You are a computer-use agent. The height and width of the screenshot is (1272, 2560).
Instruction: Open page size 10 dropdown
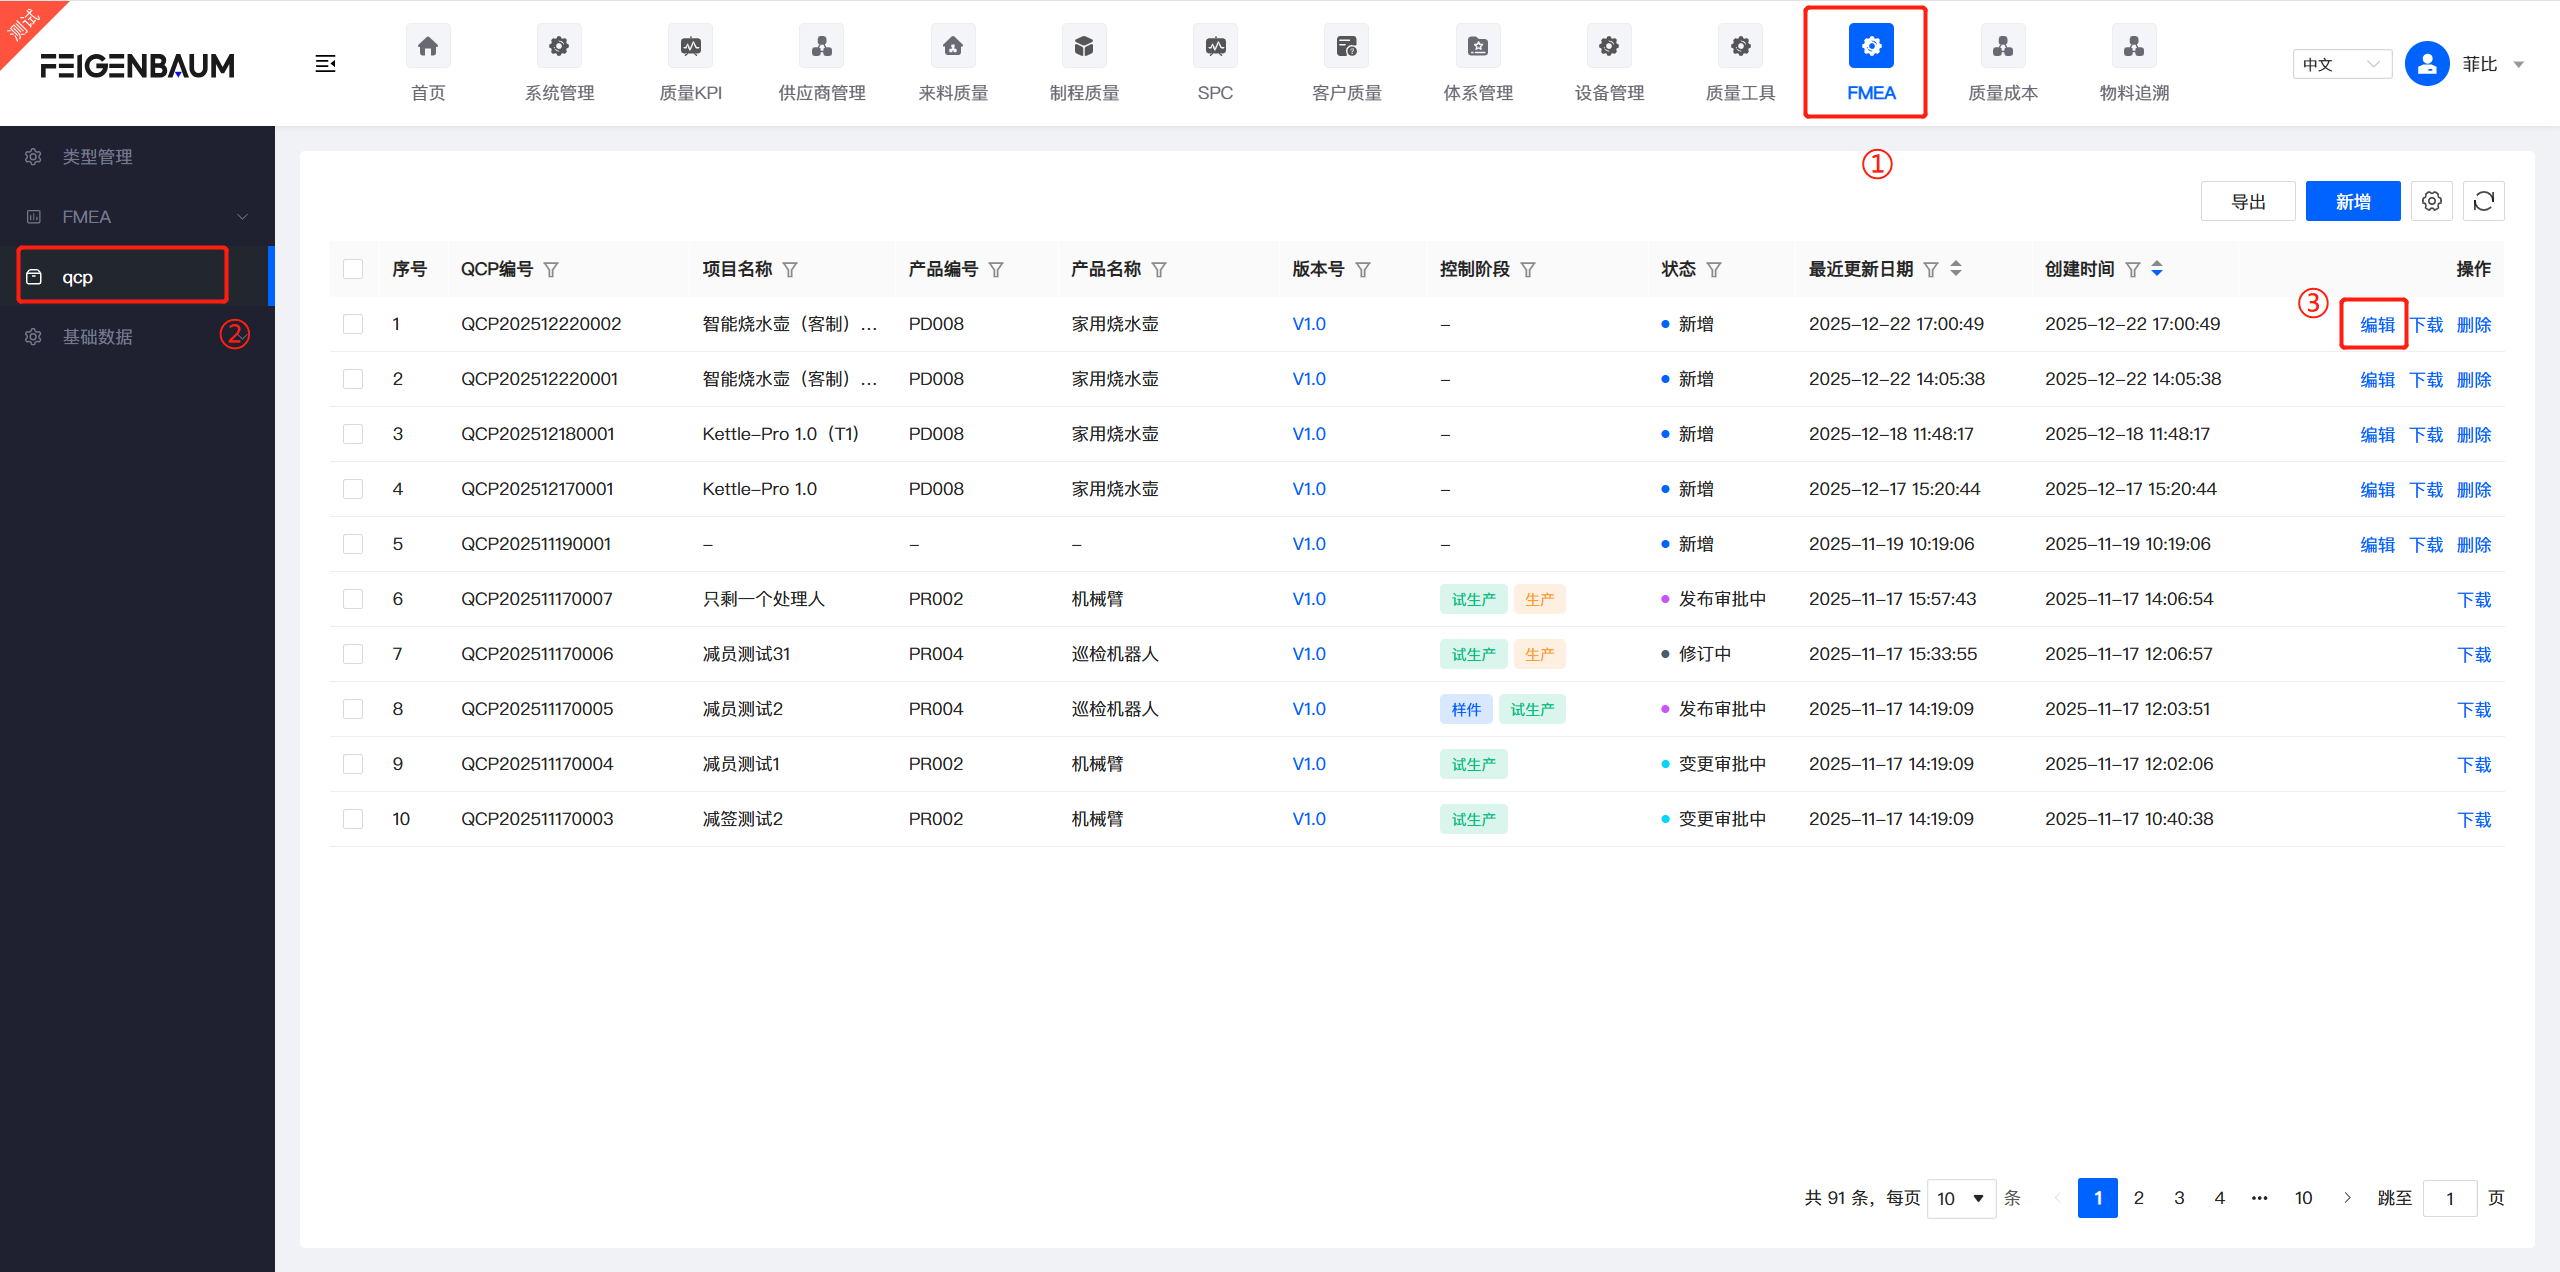[x=1960, y=1198]
